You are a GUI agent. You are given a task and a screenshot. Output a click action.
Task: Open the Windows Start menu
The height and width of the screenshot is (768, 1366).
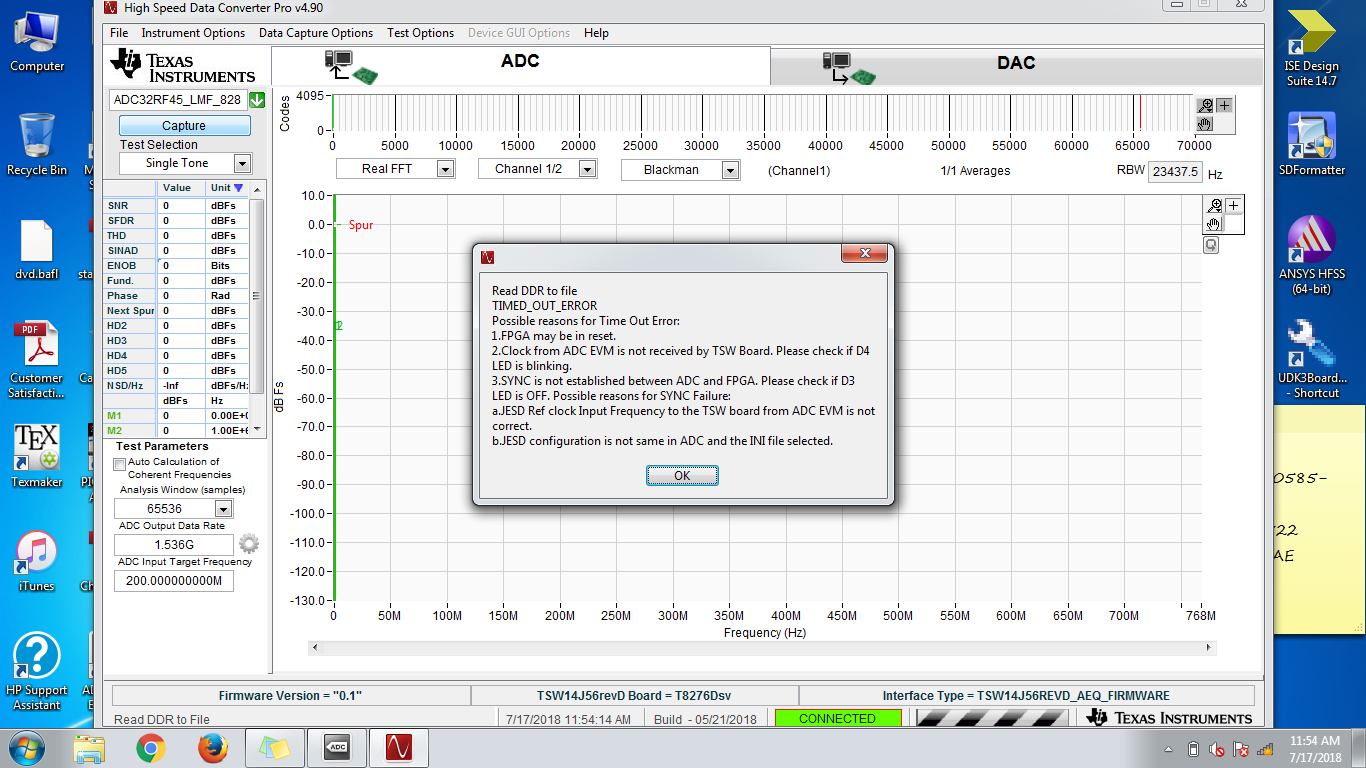click(x=26, y=748)
